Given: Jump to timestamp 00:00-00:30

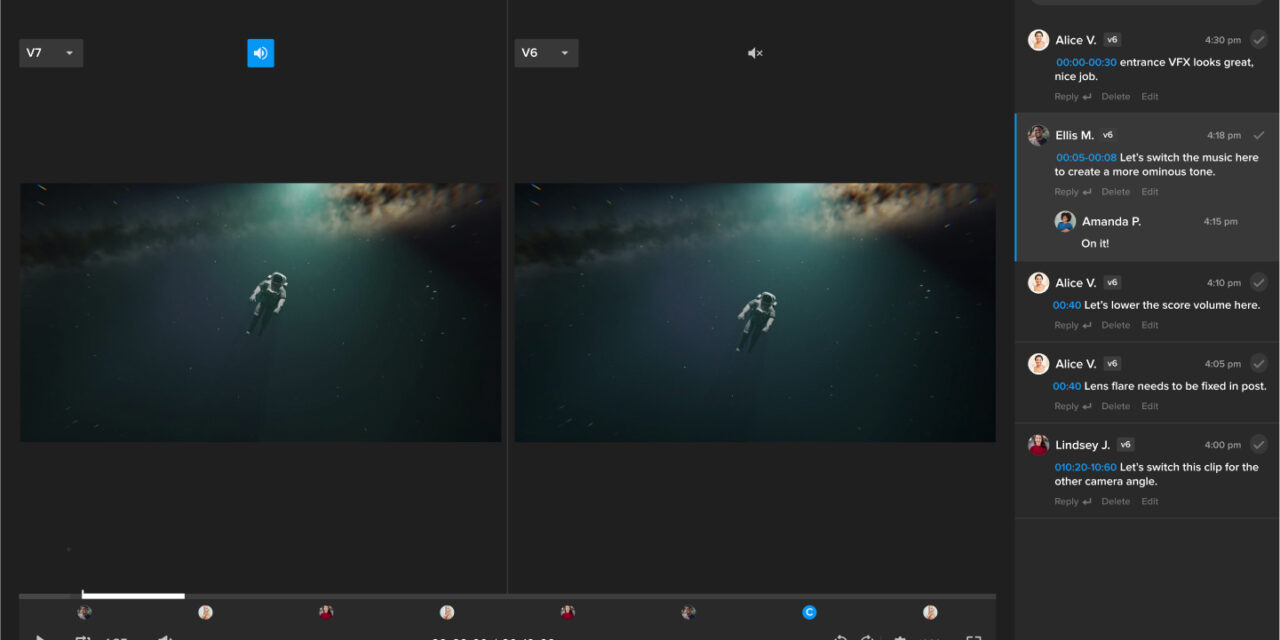Looking at the screenshot, I should [x=1086, y=62].
